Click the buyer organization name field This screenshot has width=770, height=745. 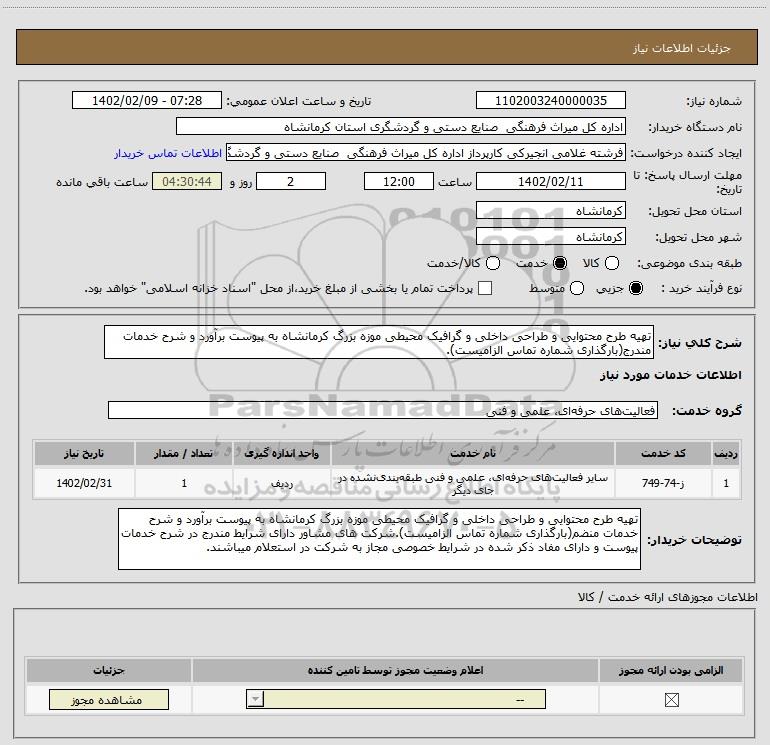401,127
